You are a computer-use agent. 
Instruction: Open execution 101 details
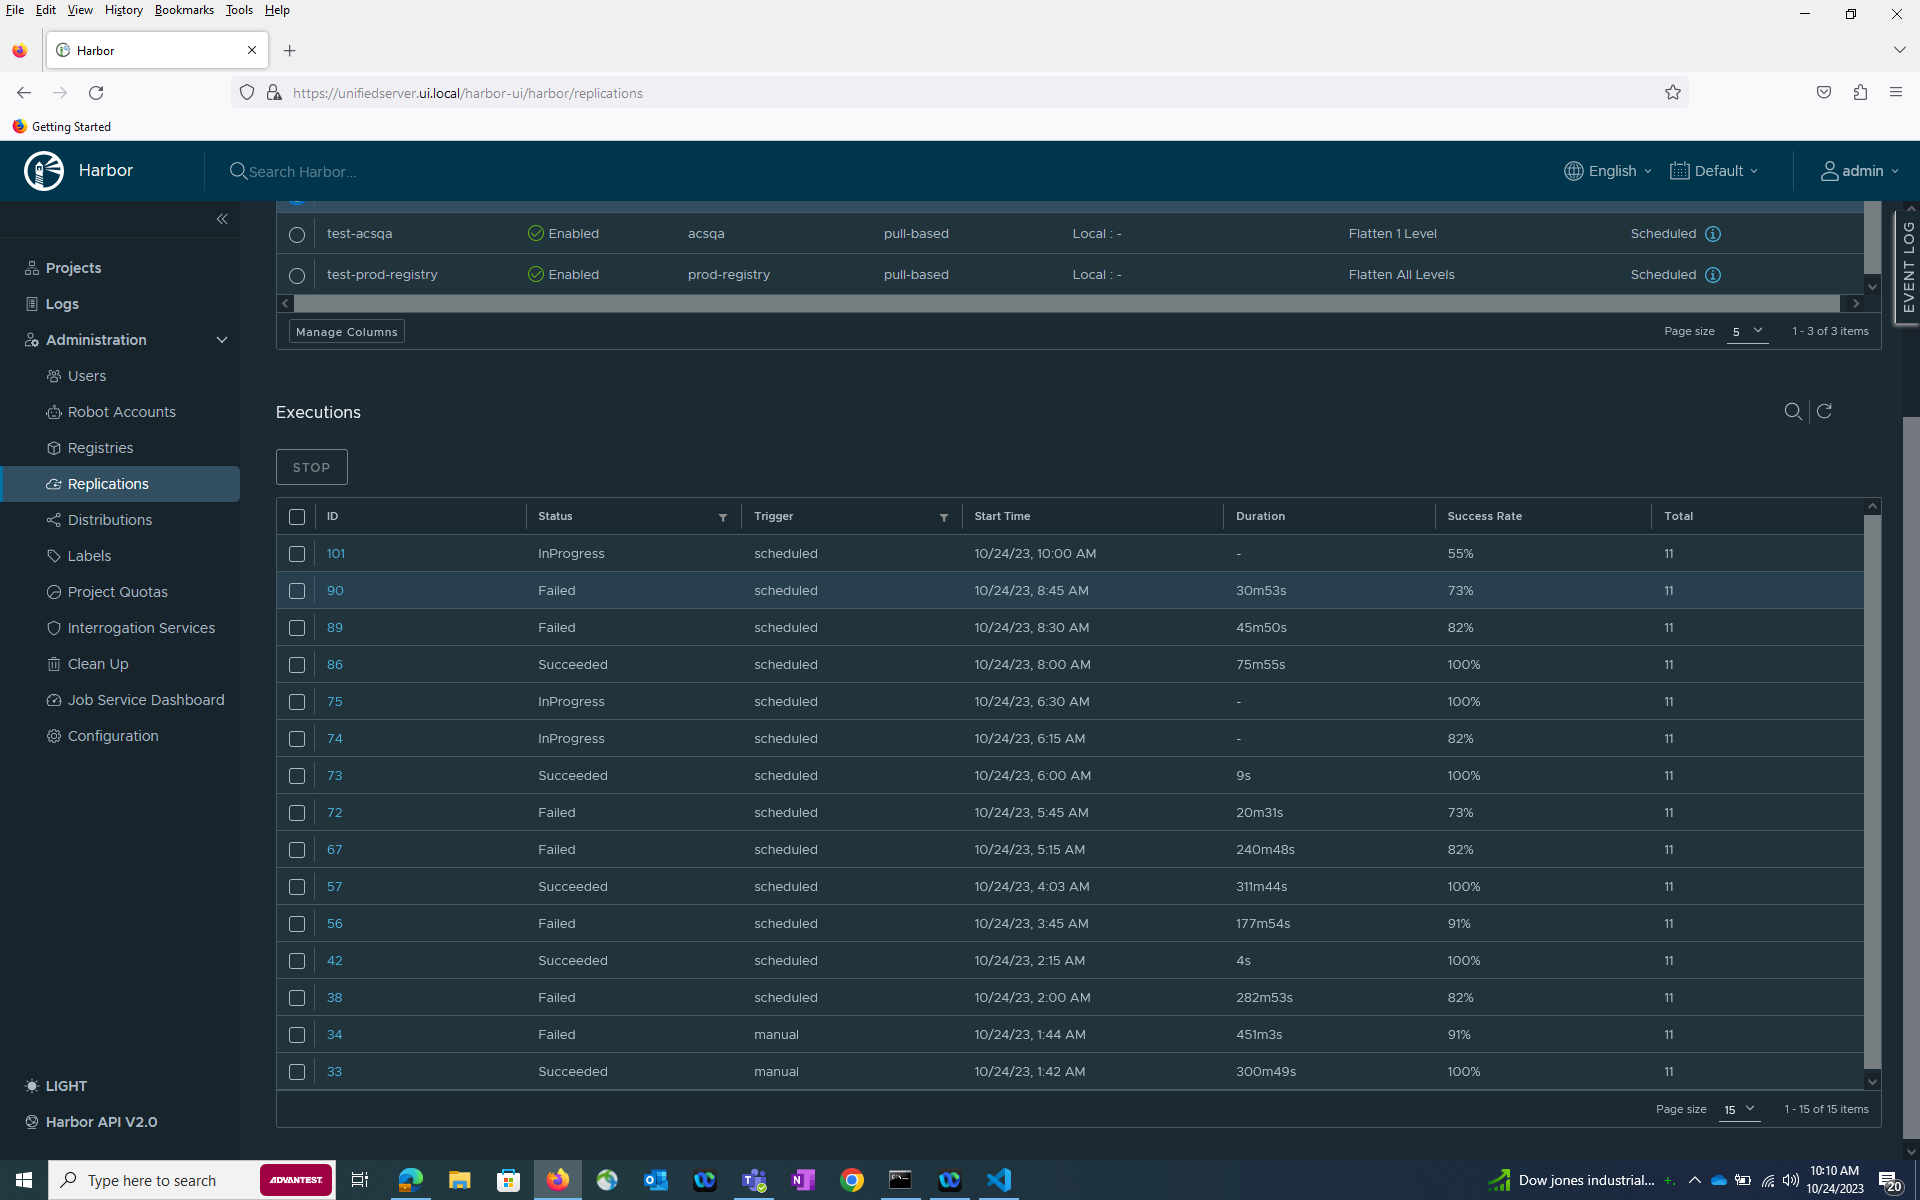point(336,553)
